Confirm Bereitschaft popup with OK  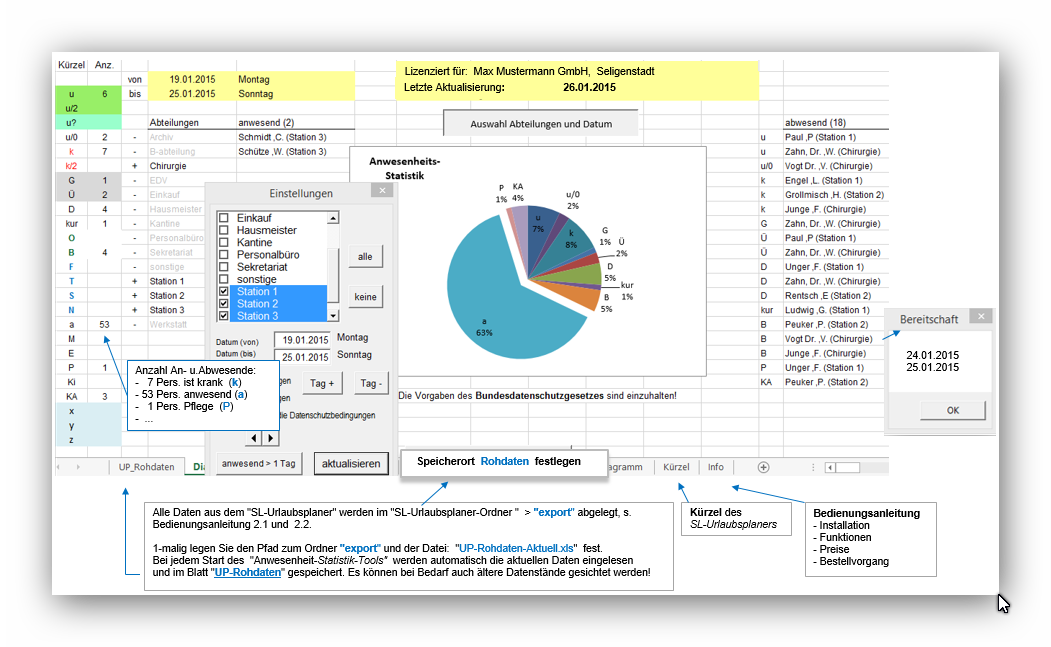(x=952, y=410)
